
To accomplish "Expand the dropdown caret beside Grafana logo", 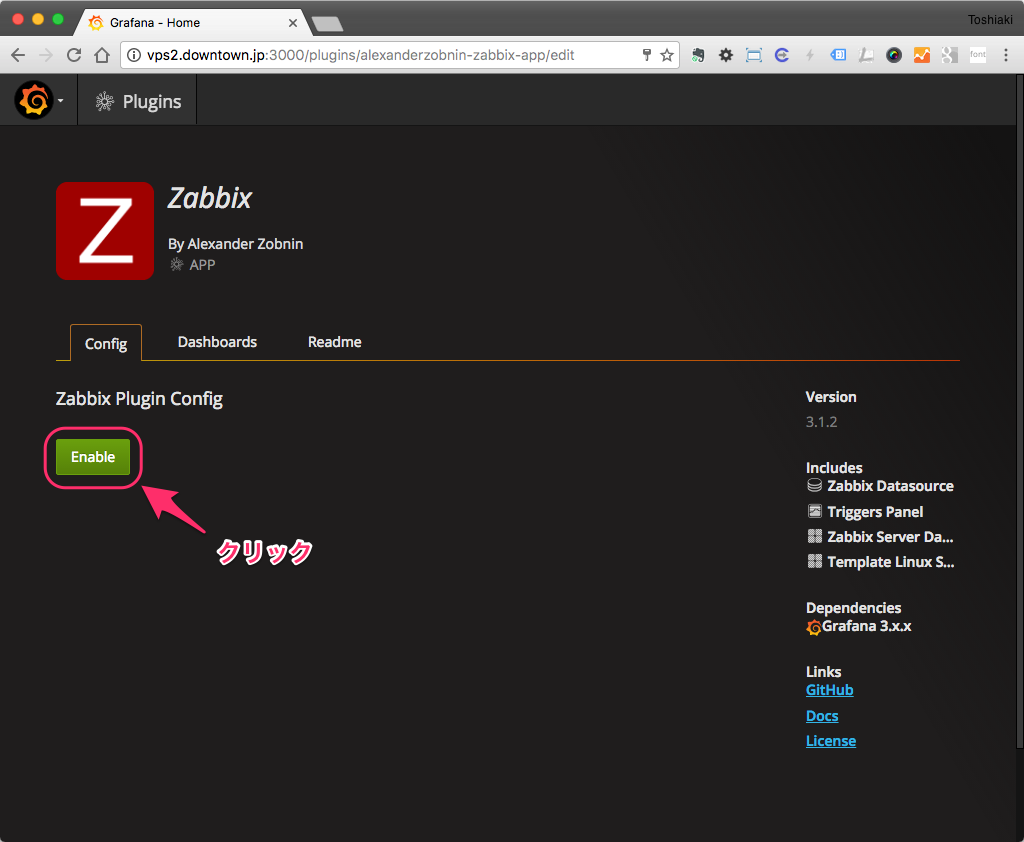I will (x=61, y=101).
